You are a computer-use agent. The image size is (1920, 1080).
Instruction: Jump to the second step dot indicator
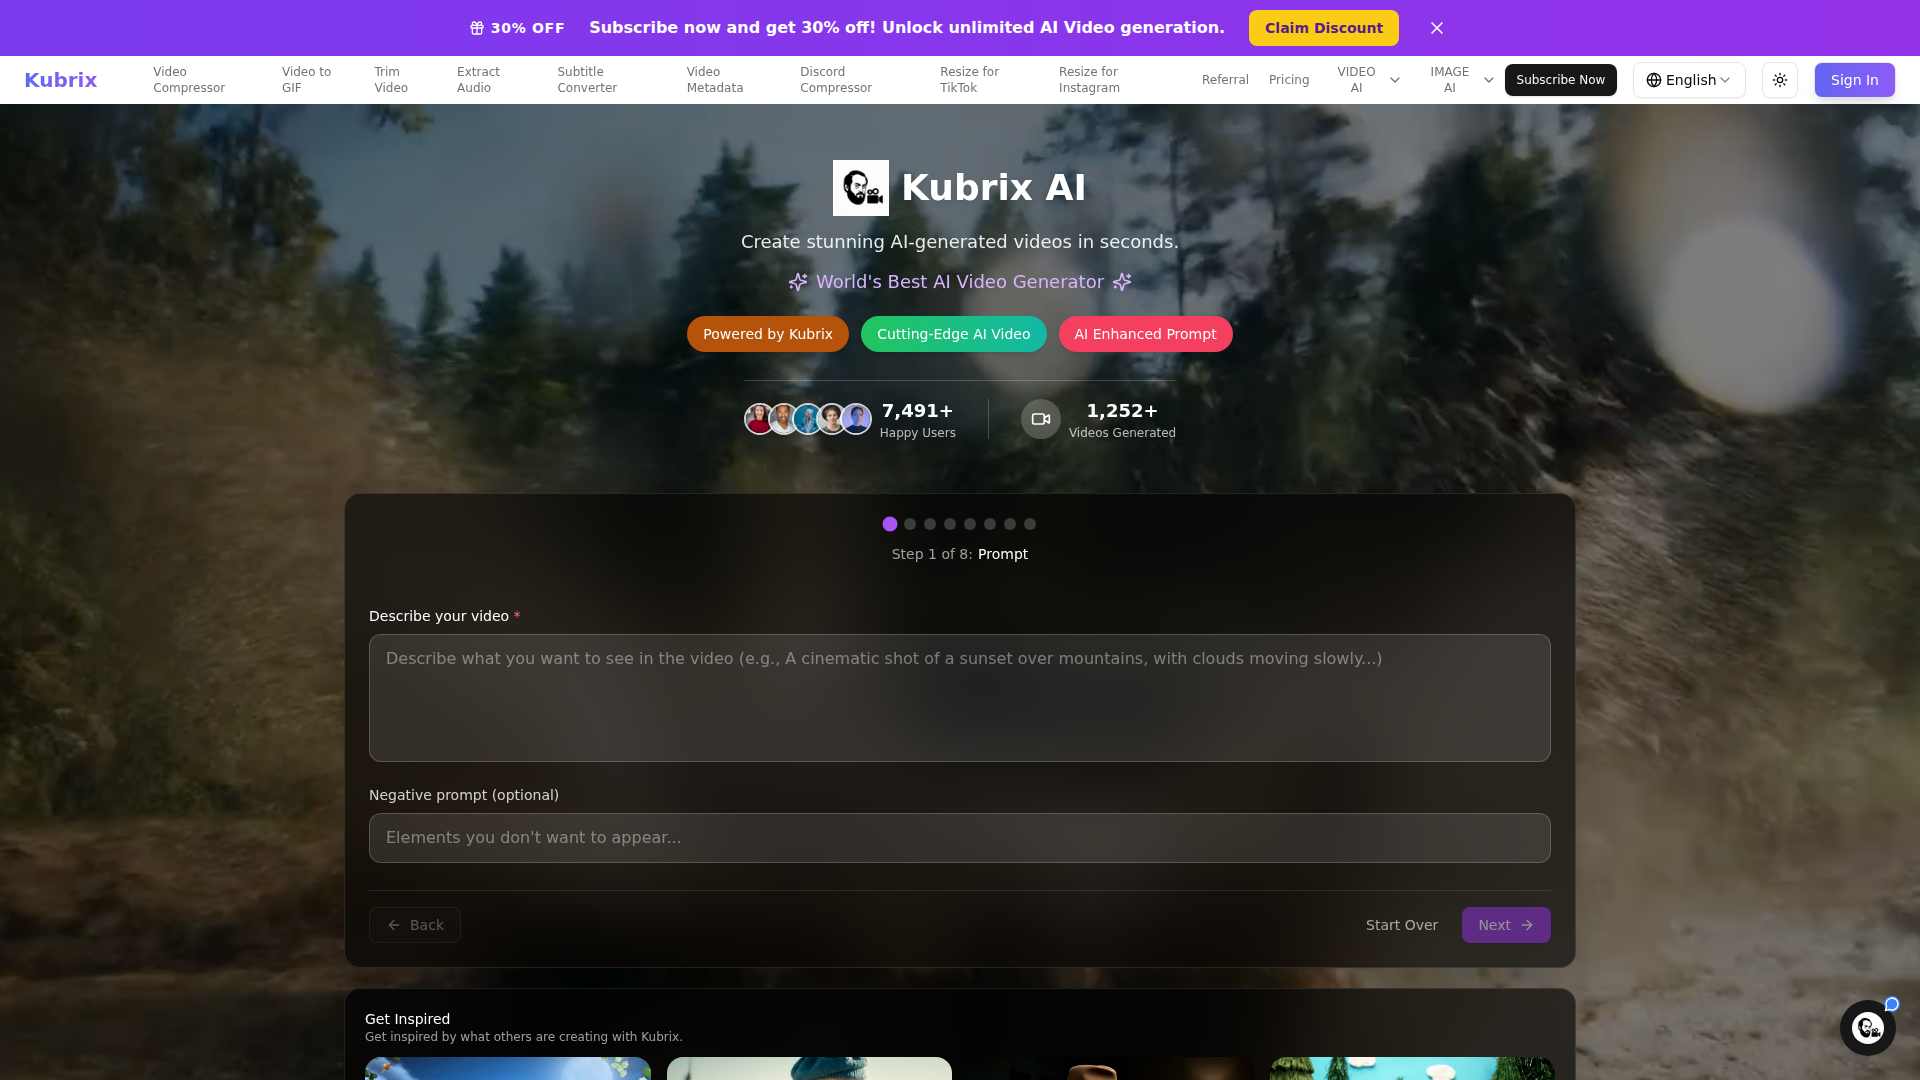[x=910, y=524]
